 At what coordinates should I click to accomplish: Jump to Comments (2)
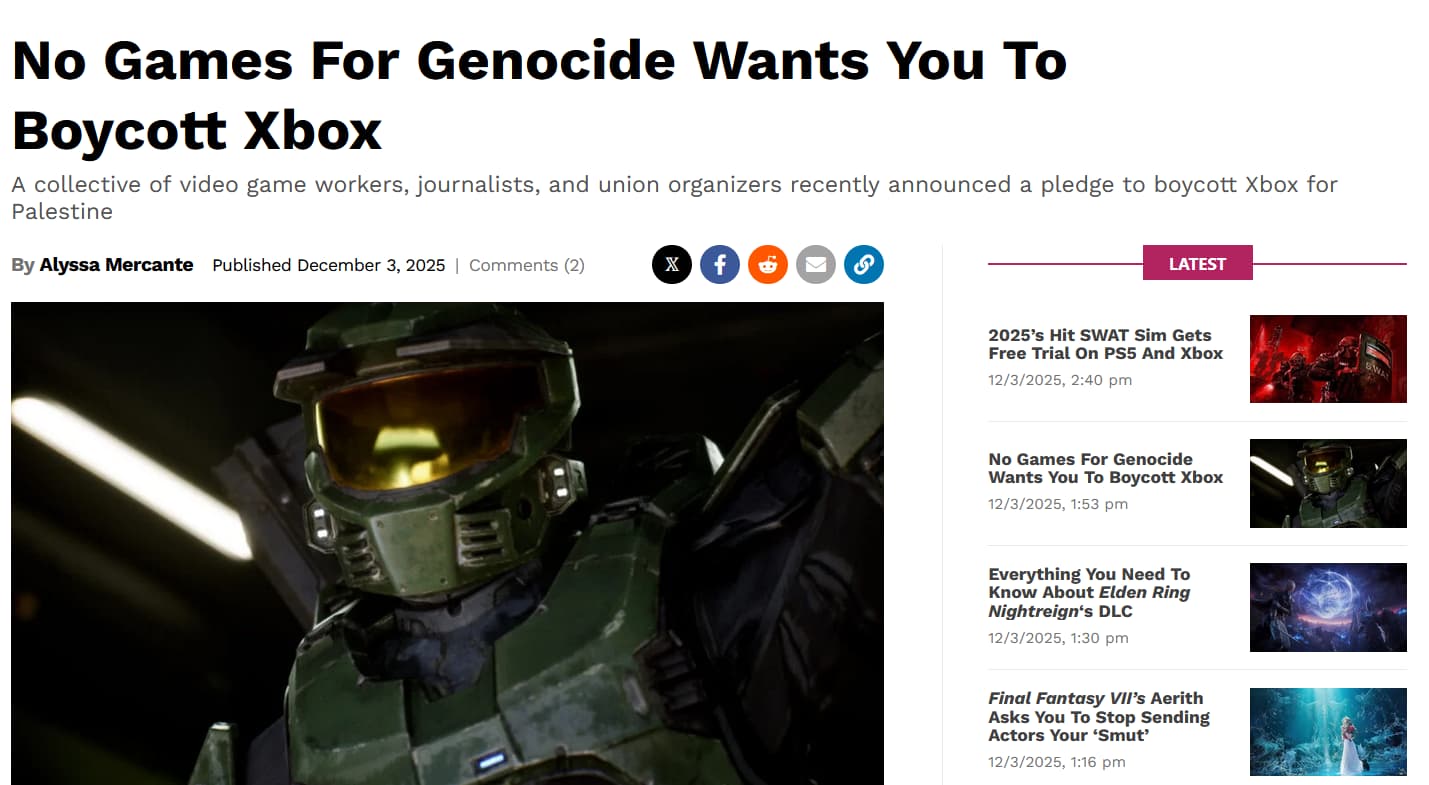pyautogui.click(x=527, y=265)
